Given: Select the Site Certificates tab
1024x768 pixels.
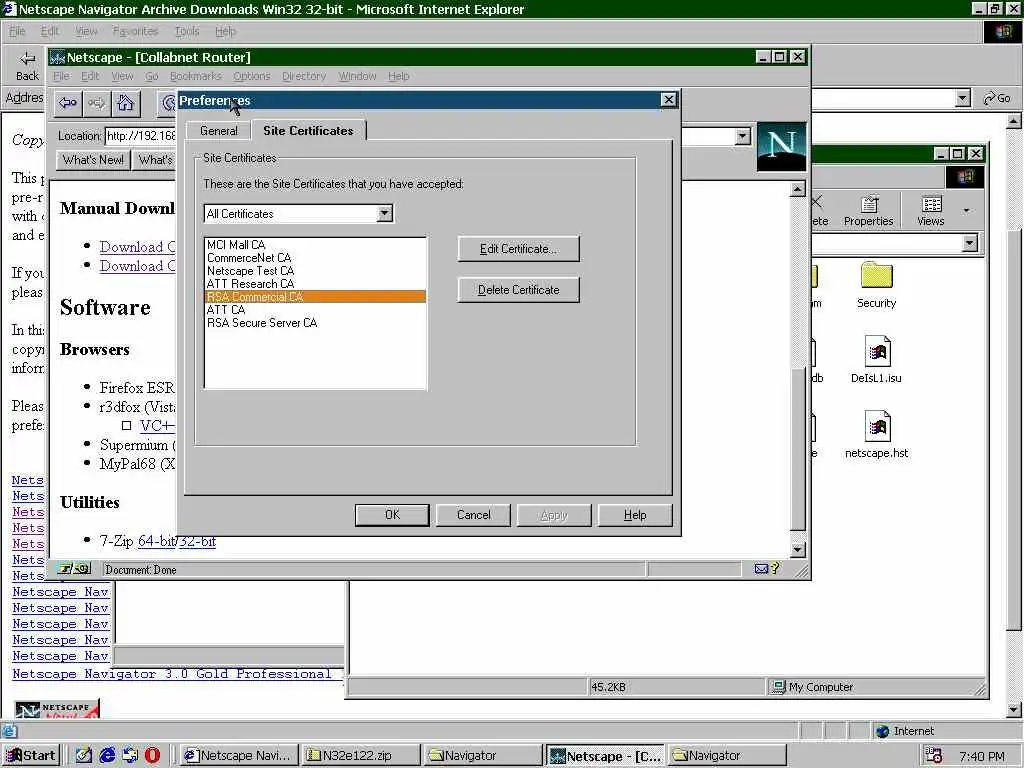Looking at the screenshot, I should click(308, 131).
